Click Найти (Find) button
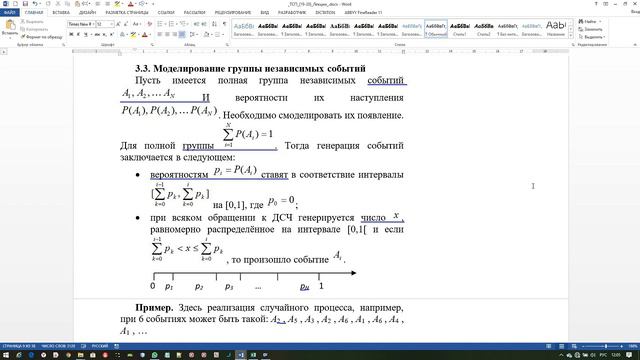The width and height of the screenshot is (640, 360). pos(590,21)
